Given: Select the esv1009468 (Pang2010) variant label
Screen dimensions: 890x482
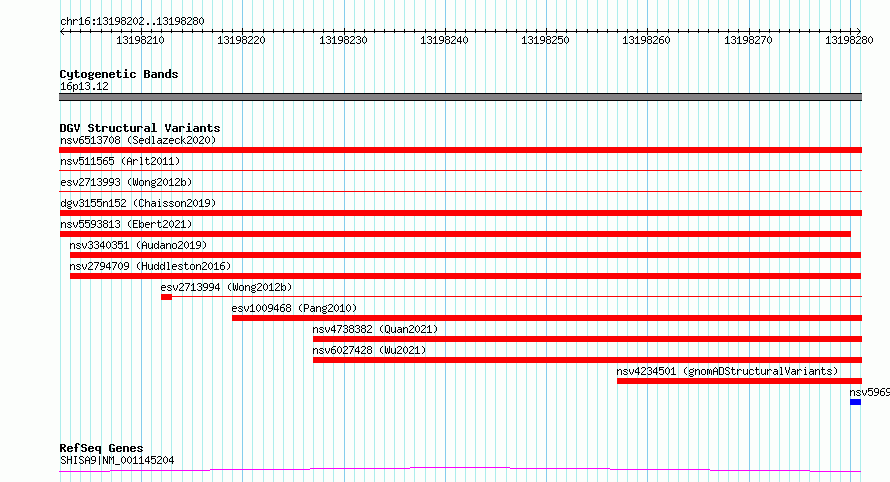Looking at the screenshot, I should point(294,308).
